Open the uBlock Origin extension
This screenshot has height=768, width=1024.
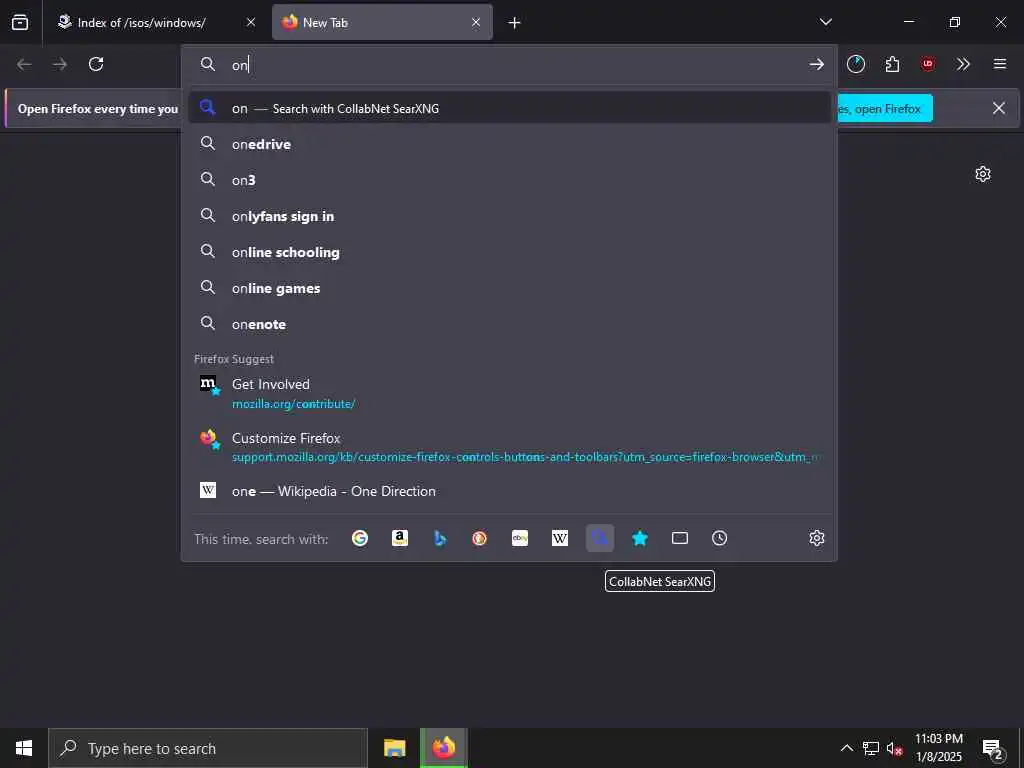[928, 64]
